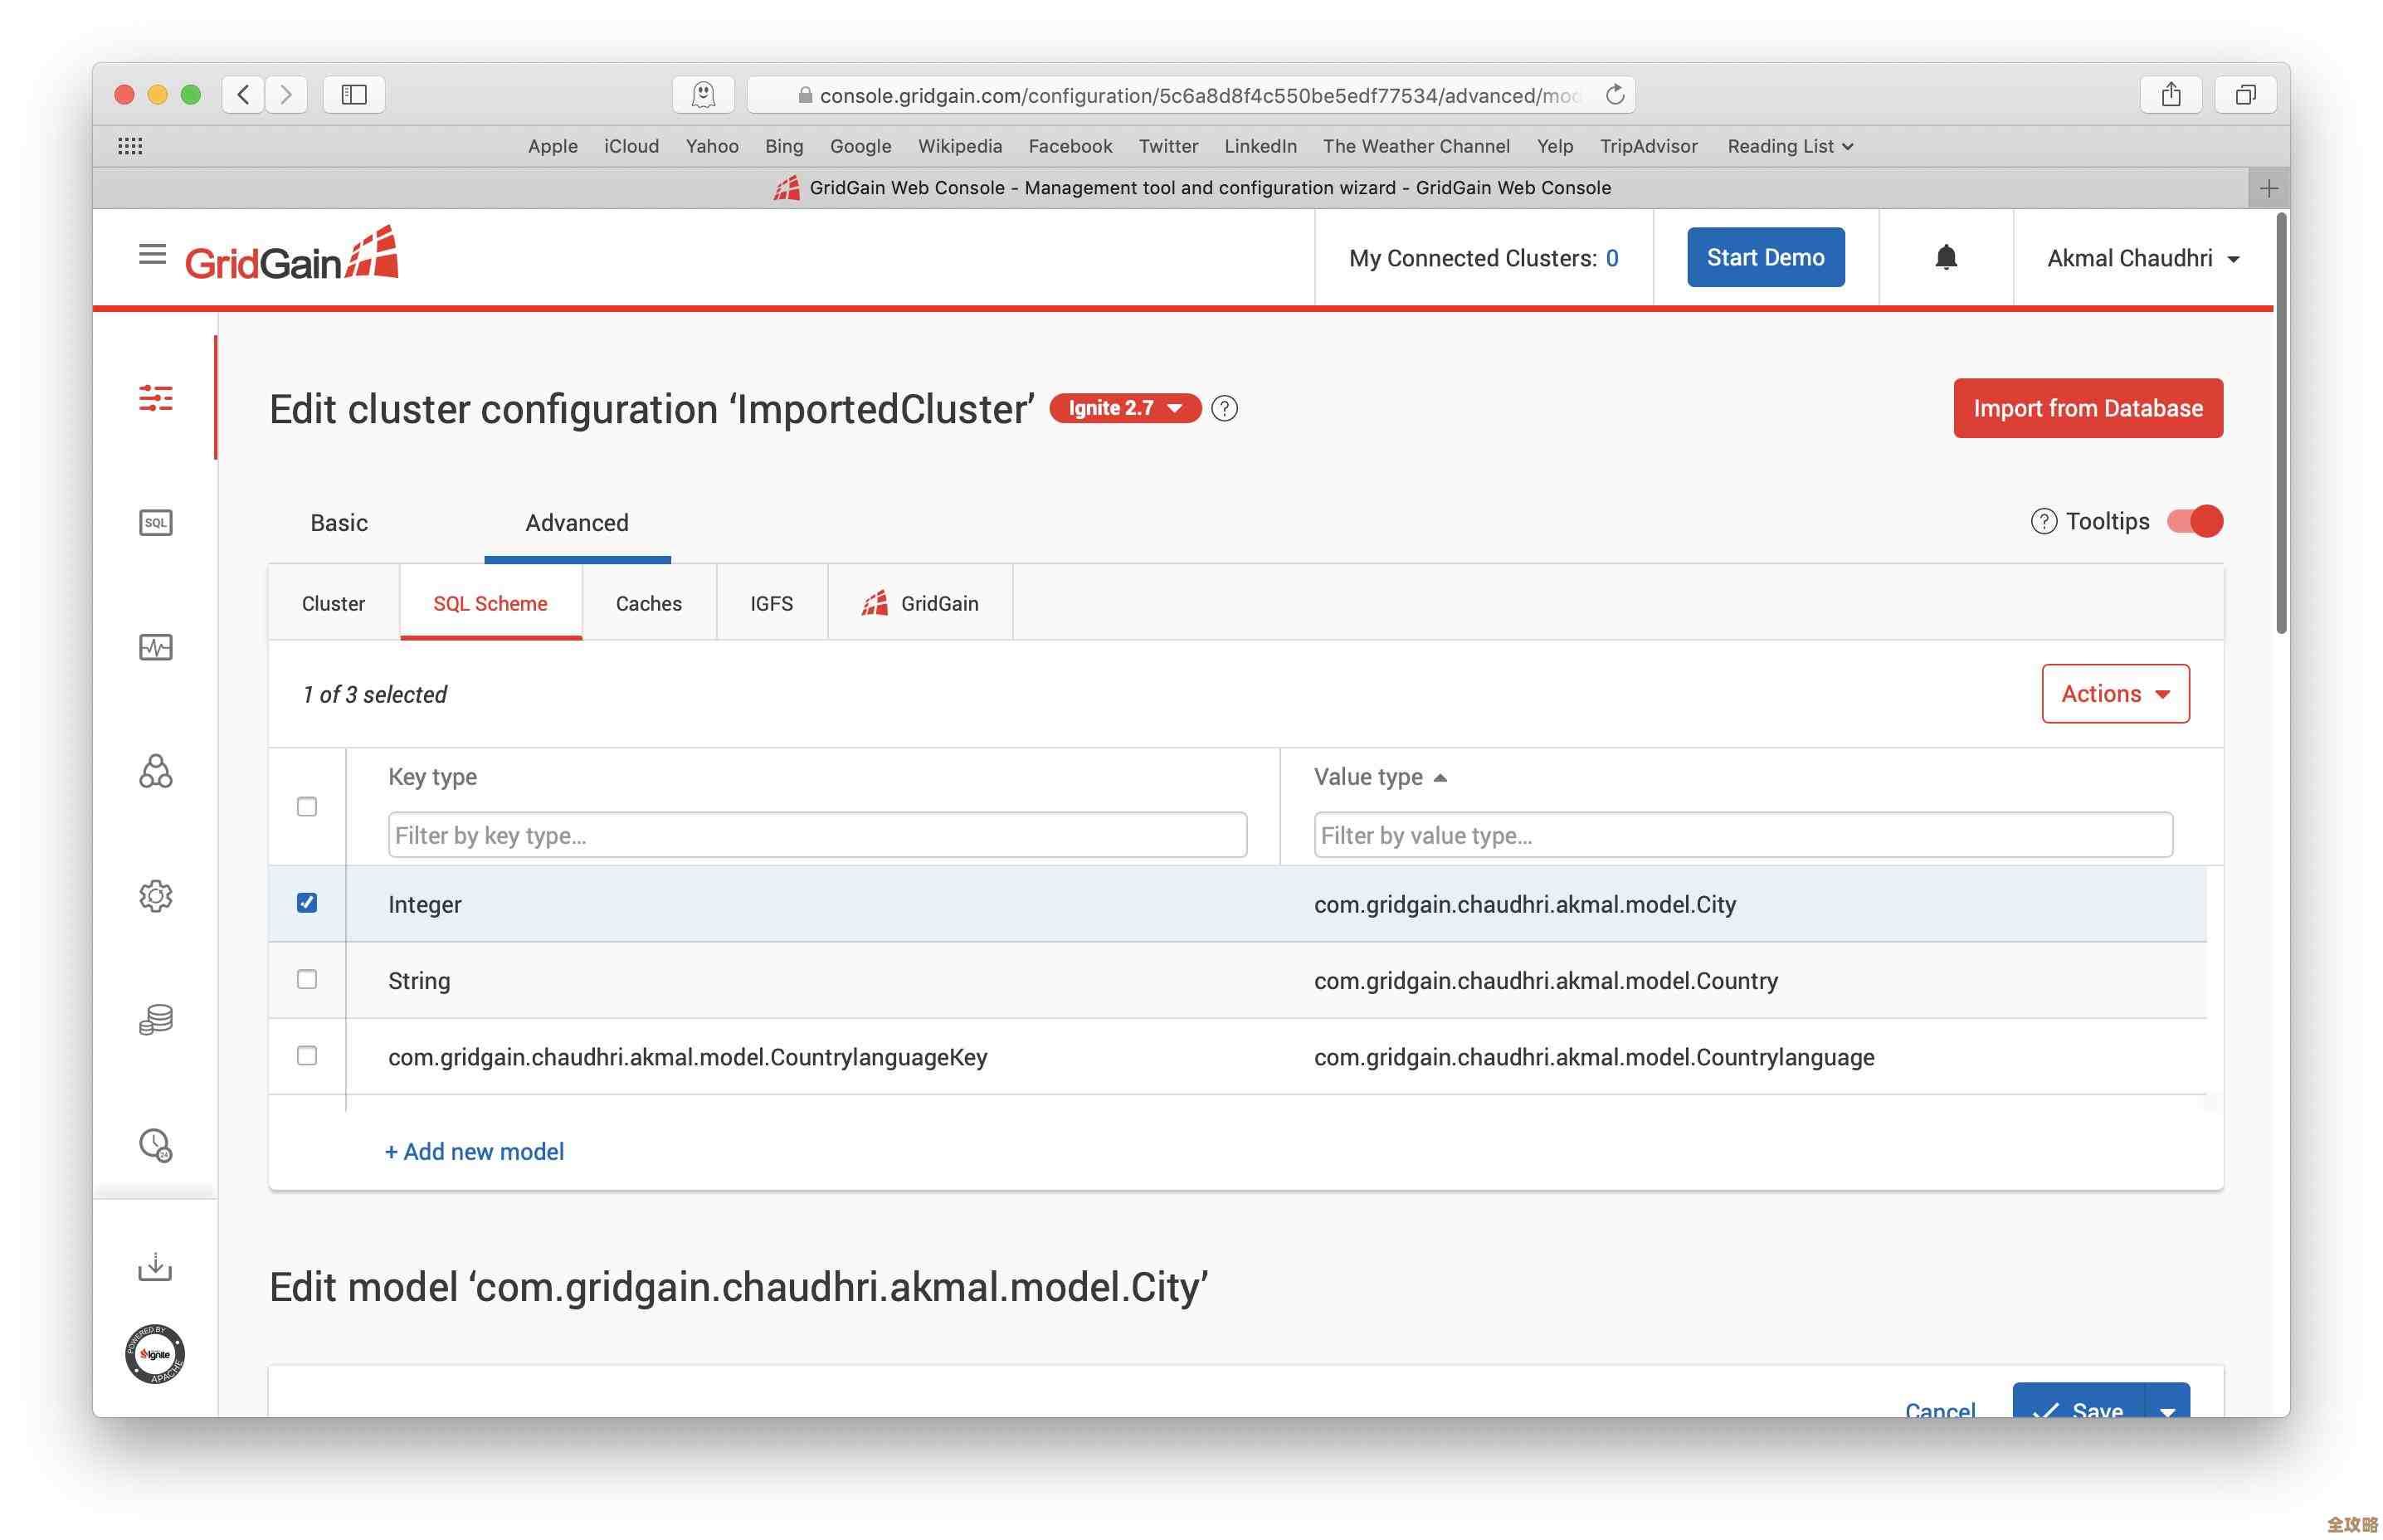2383x1540 pixels.
Task: Click the help icon beside Ignite 2.7
Action: 1223,408
